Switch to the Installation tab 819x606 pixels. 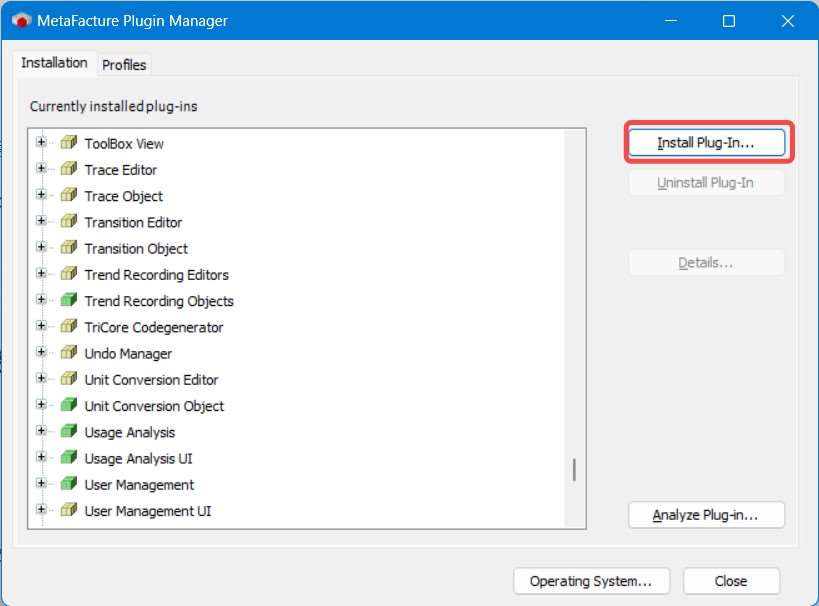click(x=54, y=63)
